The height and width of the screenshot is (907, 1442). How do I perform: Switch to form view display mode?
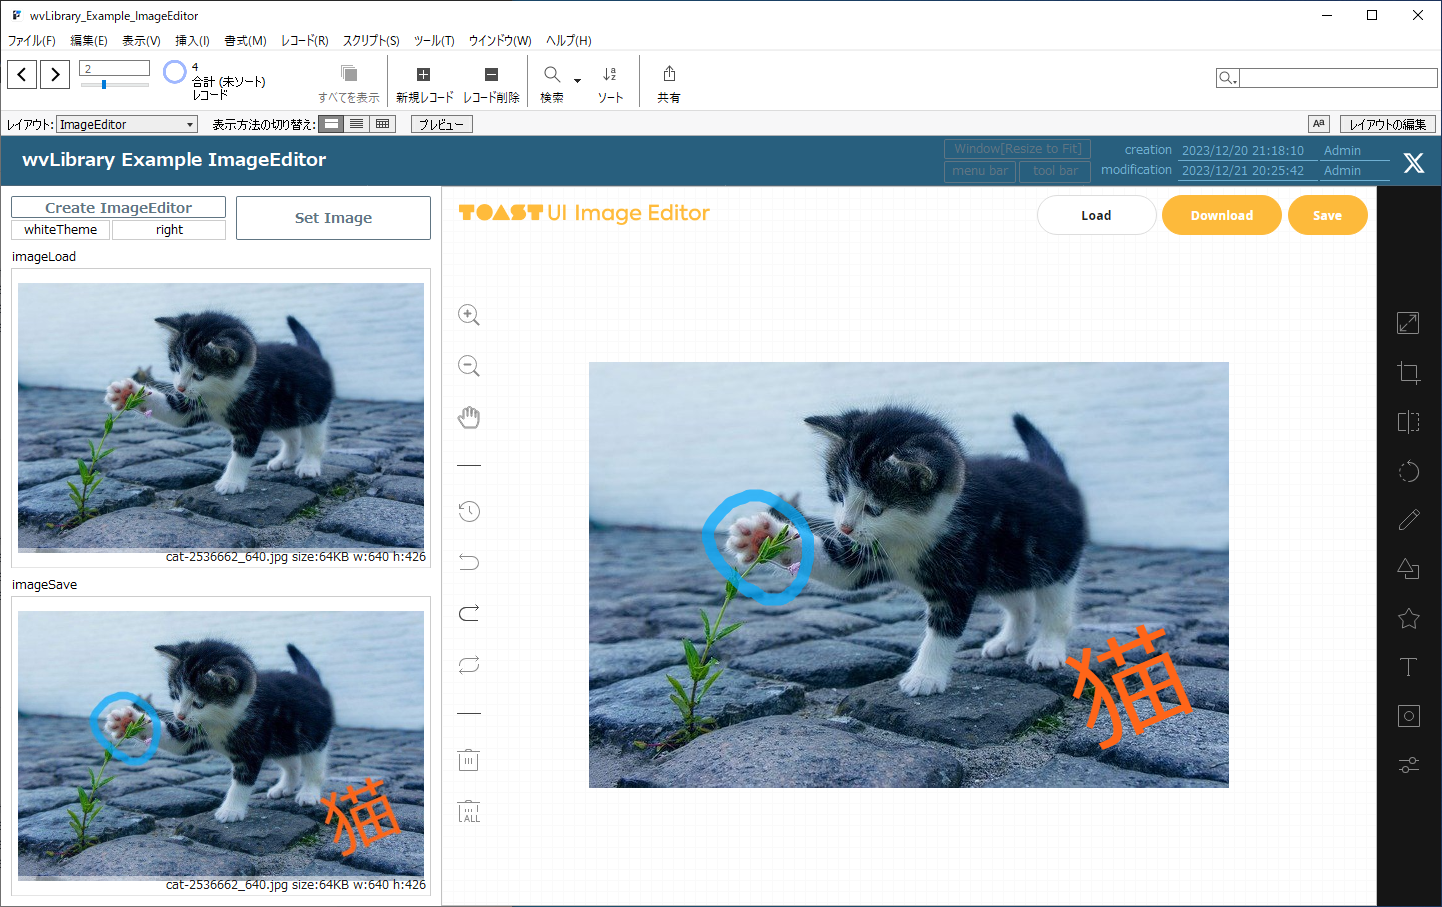(x=332, y=124)
